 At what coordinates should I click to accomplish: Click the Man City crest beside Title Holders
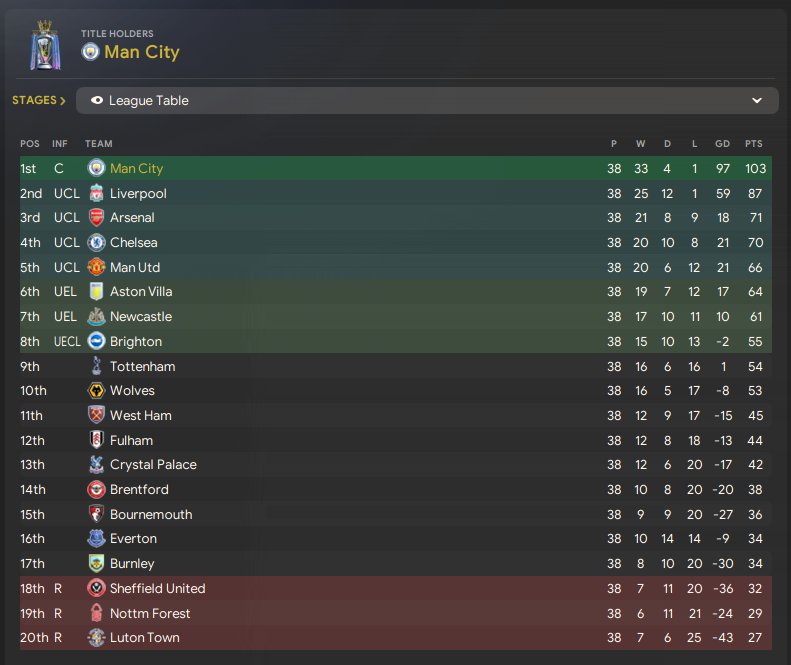90,52
